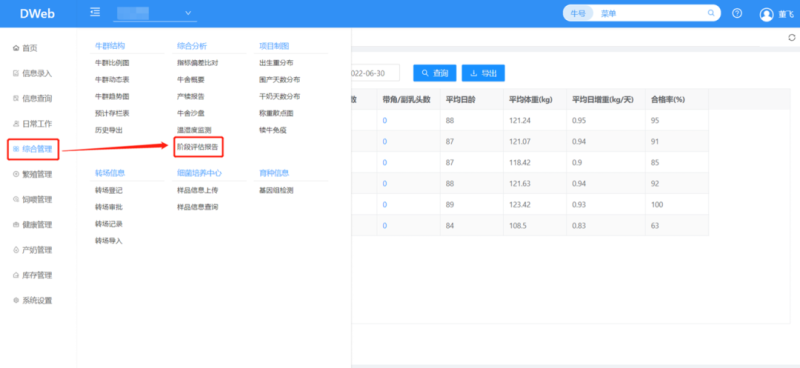Click the 库存管理 icon in the sidebar
The width and height of the screenshot is (800, 368).
point(16,275)
